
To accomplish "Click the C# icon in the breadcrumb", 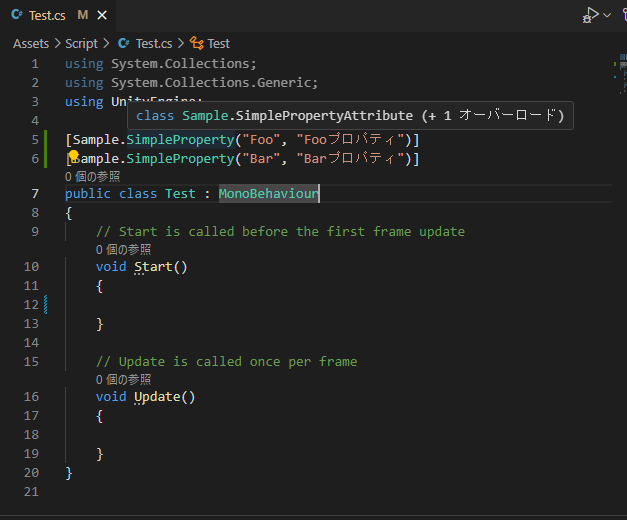I will pyautogui.click(x=124, y=43).
